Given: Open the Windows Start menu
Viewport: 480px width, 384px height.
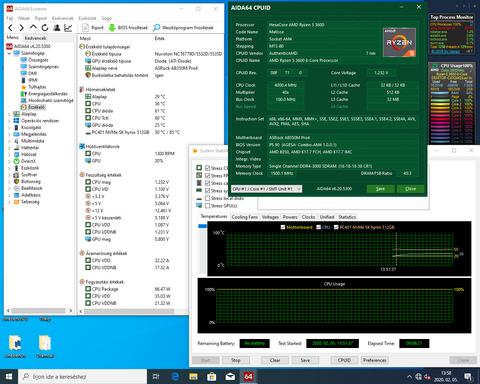Looking at the screenshot, I should [9, 377].
